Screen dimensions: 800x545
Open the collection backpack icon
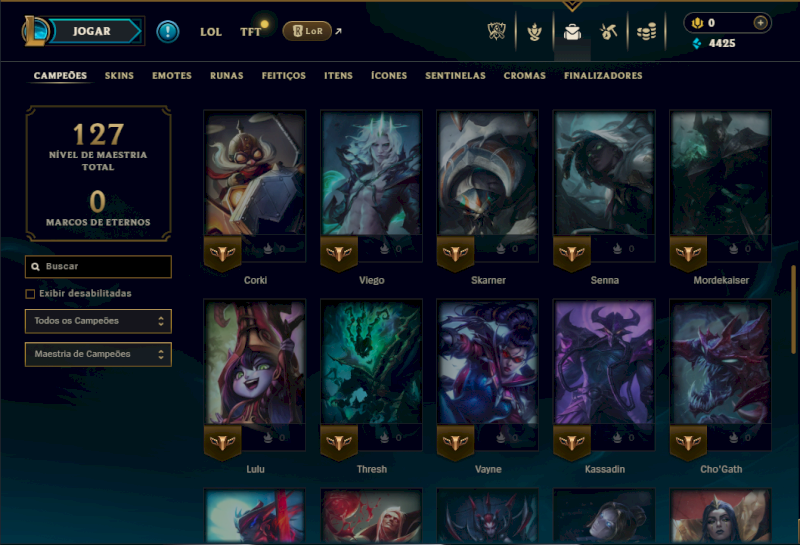(572, 32)
